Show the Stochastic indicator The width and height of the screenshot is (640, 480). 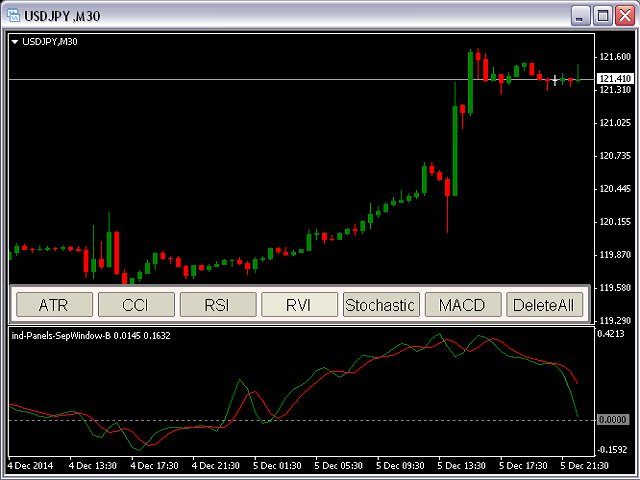point(380,305)
